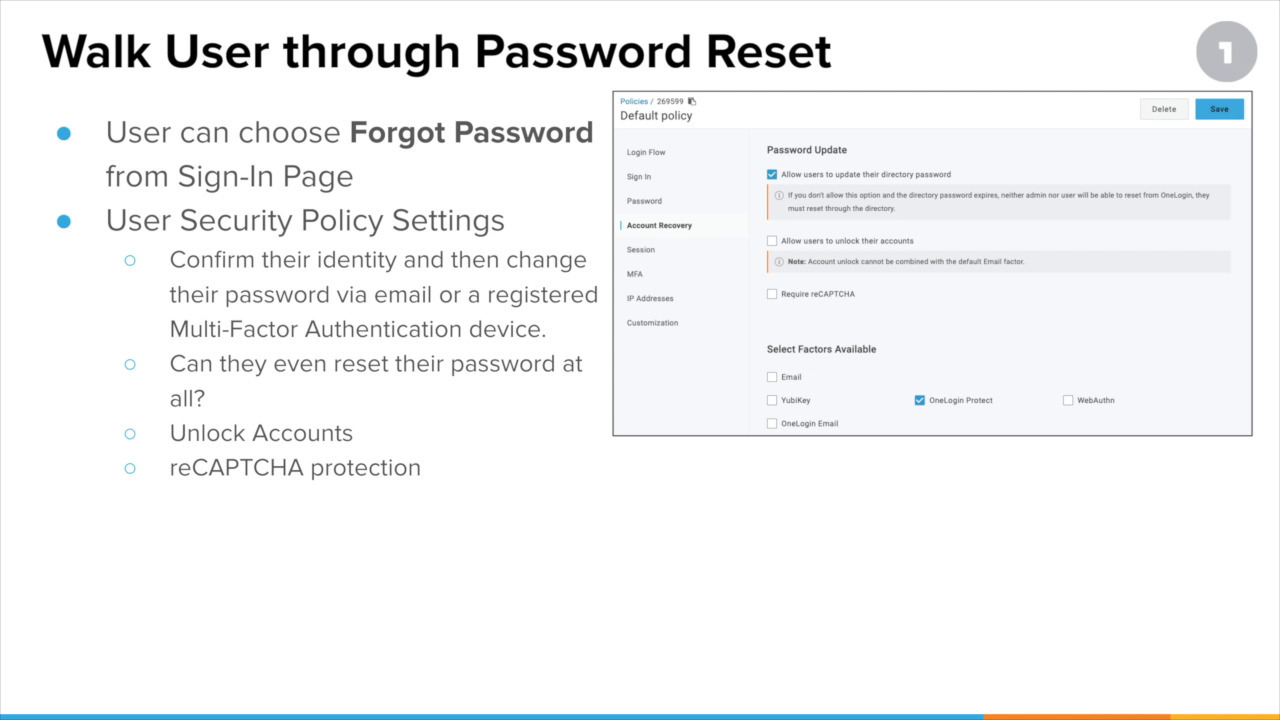
Task: Enable the Email factor checkbox
Action: (772, 377)
